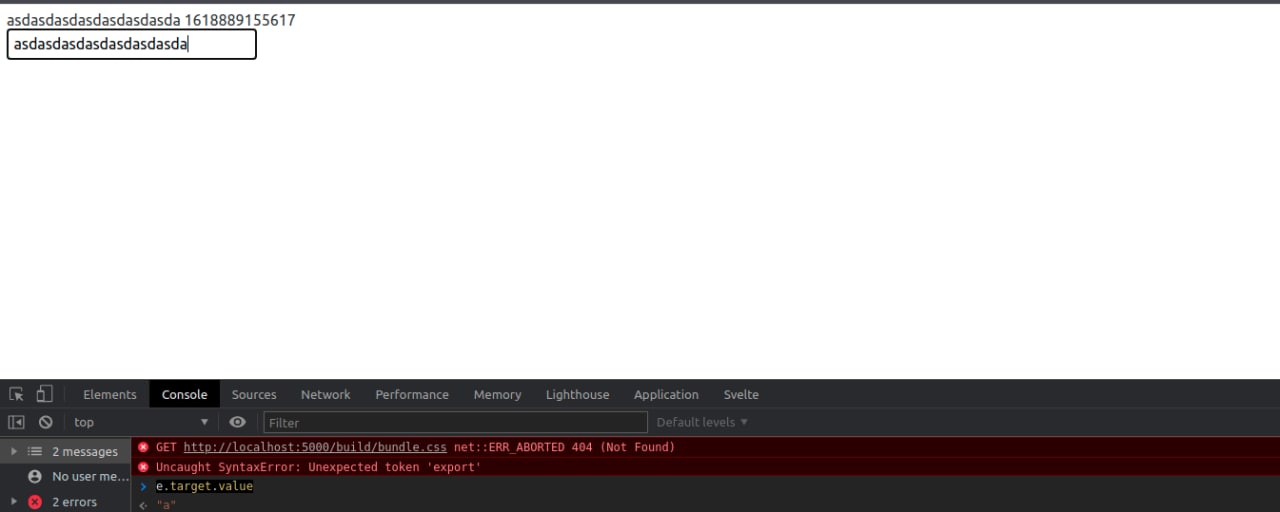Click the inspect element picker icon
The width and height of the screenshot is (1280, 512).
pos(16,394)
